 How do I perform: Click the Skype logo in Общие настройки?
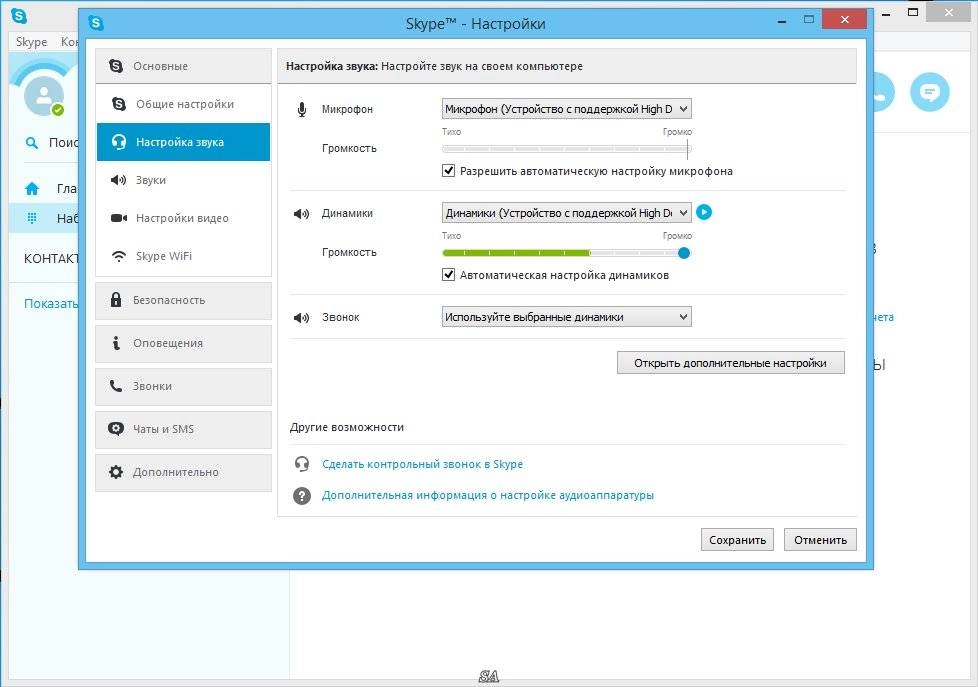click(x=119, y=104)
